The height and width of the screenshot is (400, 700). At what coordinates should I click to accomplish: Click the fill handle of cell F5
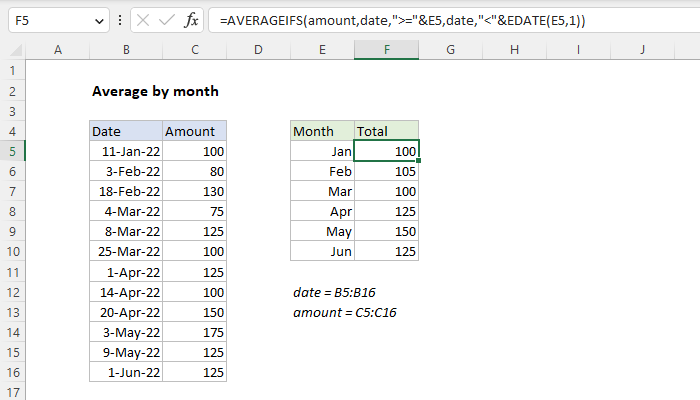419,160
